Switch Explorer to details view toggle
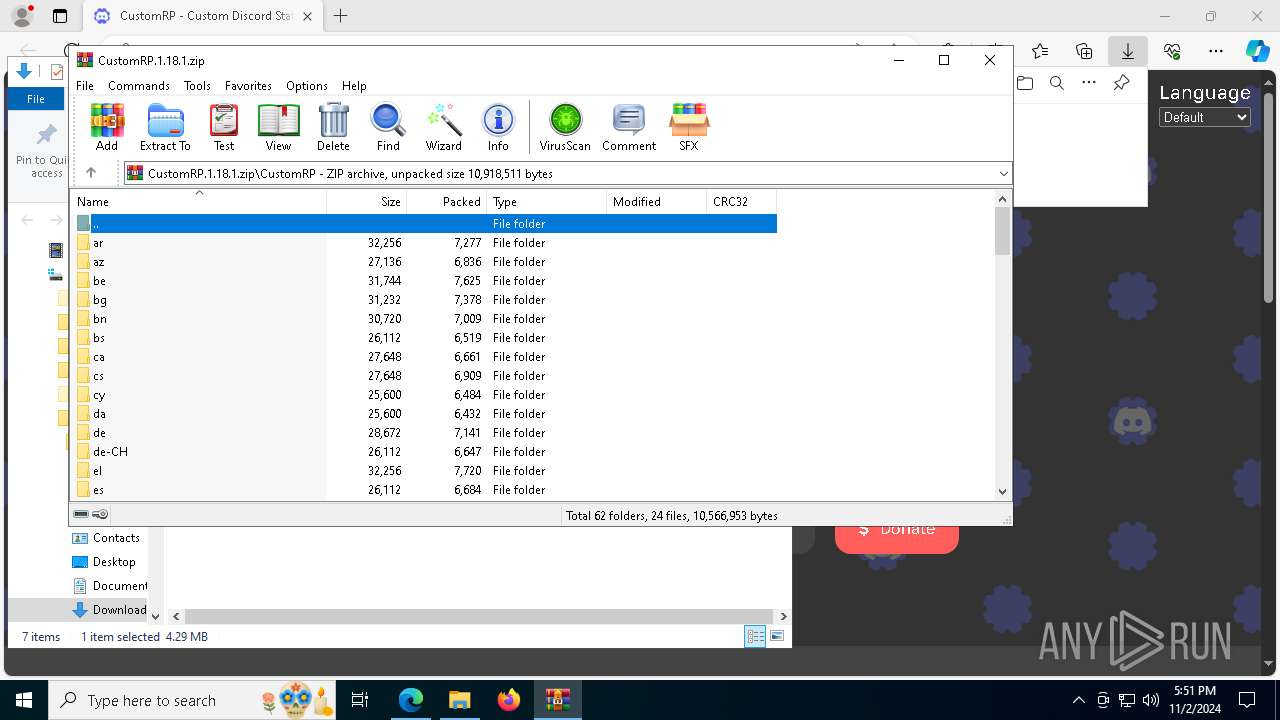The height and width of the screenshot is (720, 1280). [755, 636]
